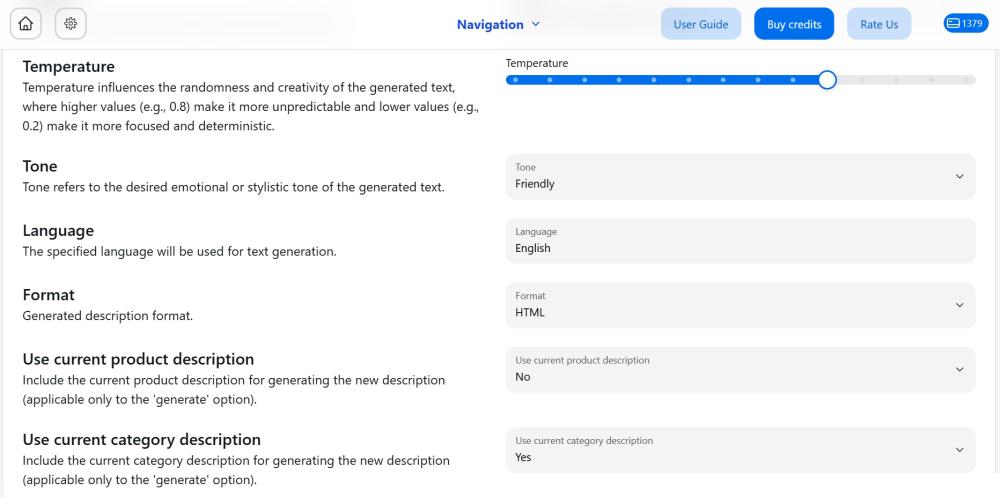Click the credits card icon showing 1379

953,24
